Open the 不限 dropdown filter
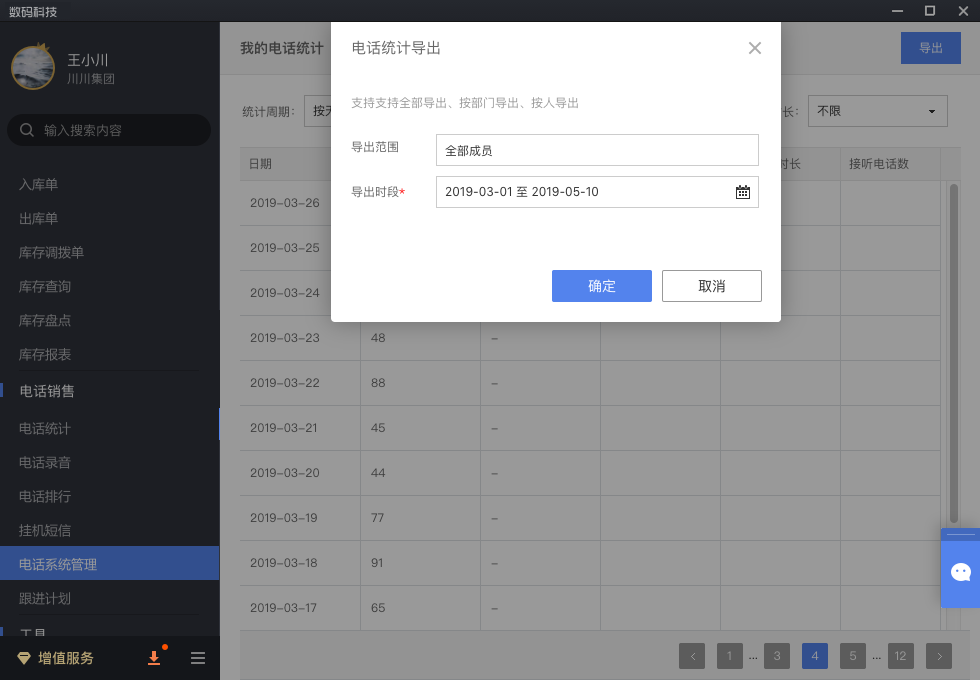Viewport: 980px width, 680px height. coord(877,111)
